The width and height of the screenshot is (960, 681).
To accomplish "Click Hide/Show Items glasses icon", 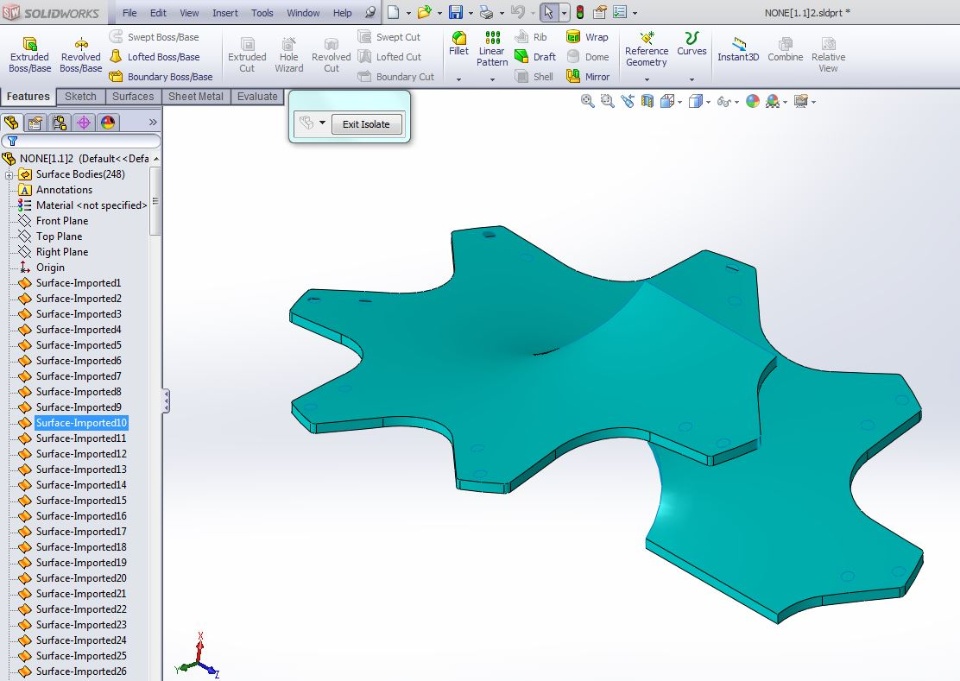I will point(724,102).
